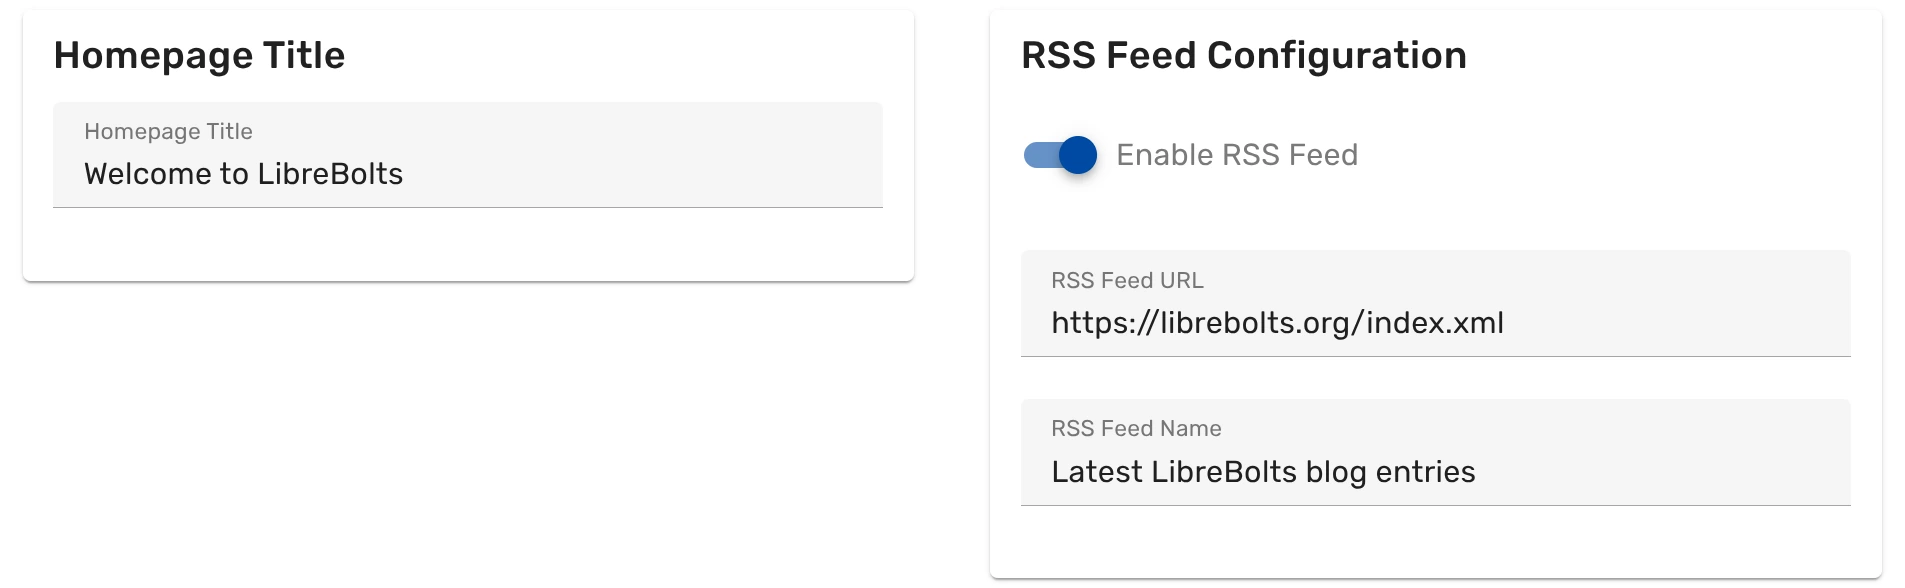Select 'Latest LibreBolts blog entries' text
This screenshot has width=1905, height=588.
point(1263,470)
